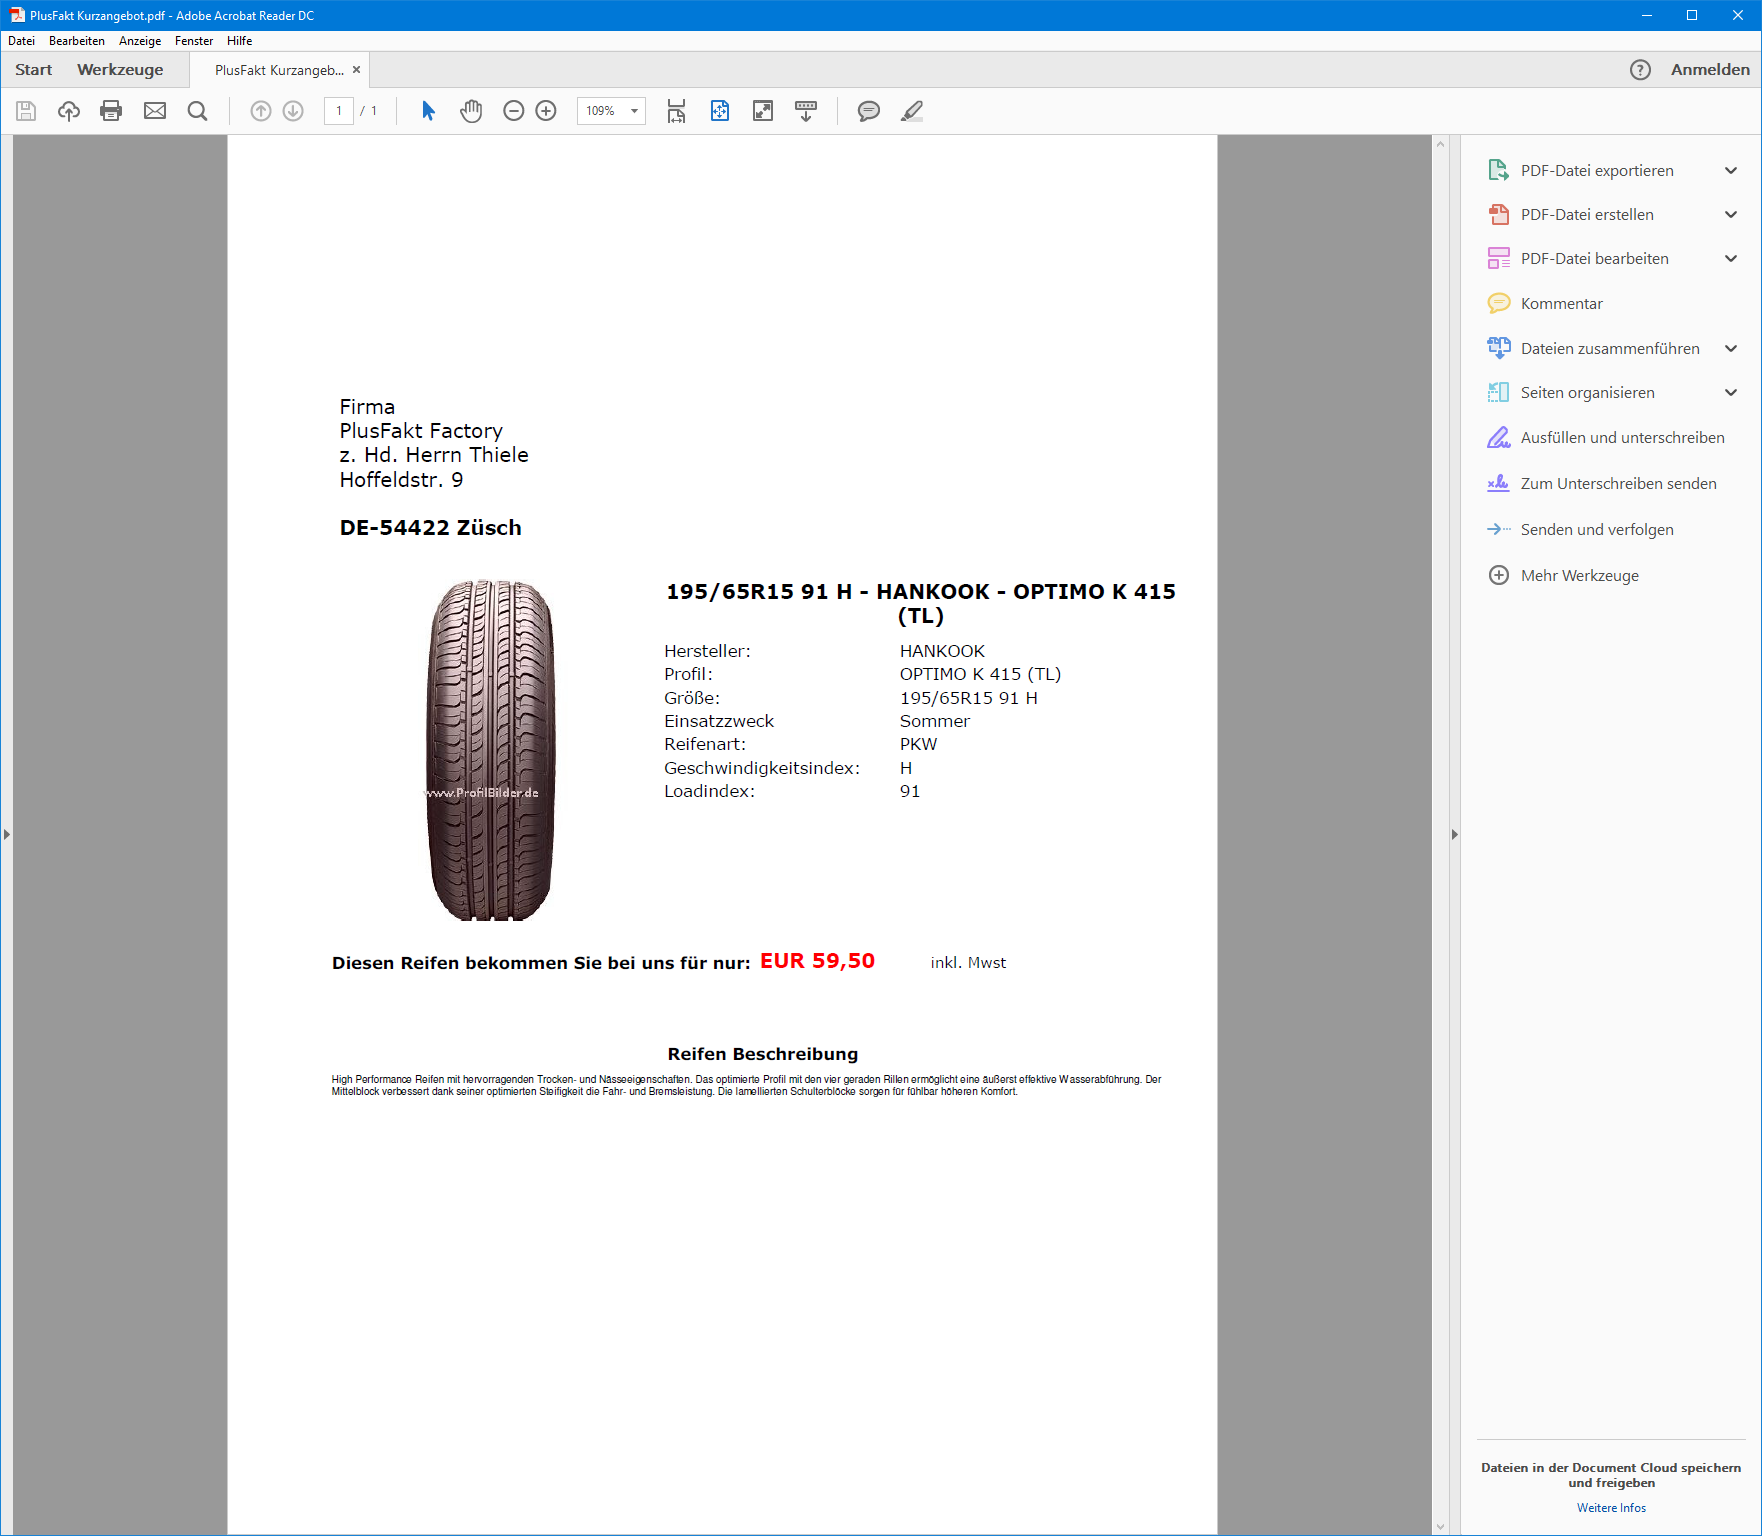The height and width of the screenshot is (1536, 1762).
Task: Click the full screen mode icon
Action: click(x=763, y=111)
